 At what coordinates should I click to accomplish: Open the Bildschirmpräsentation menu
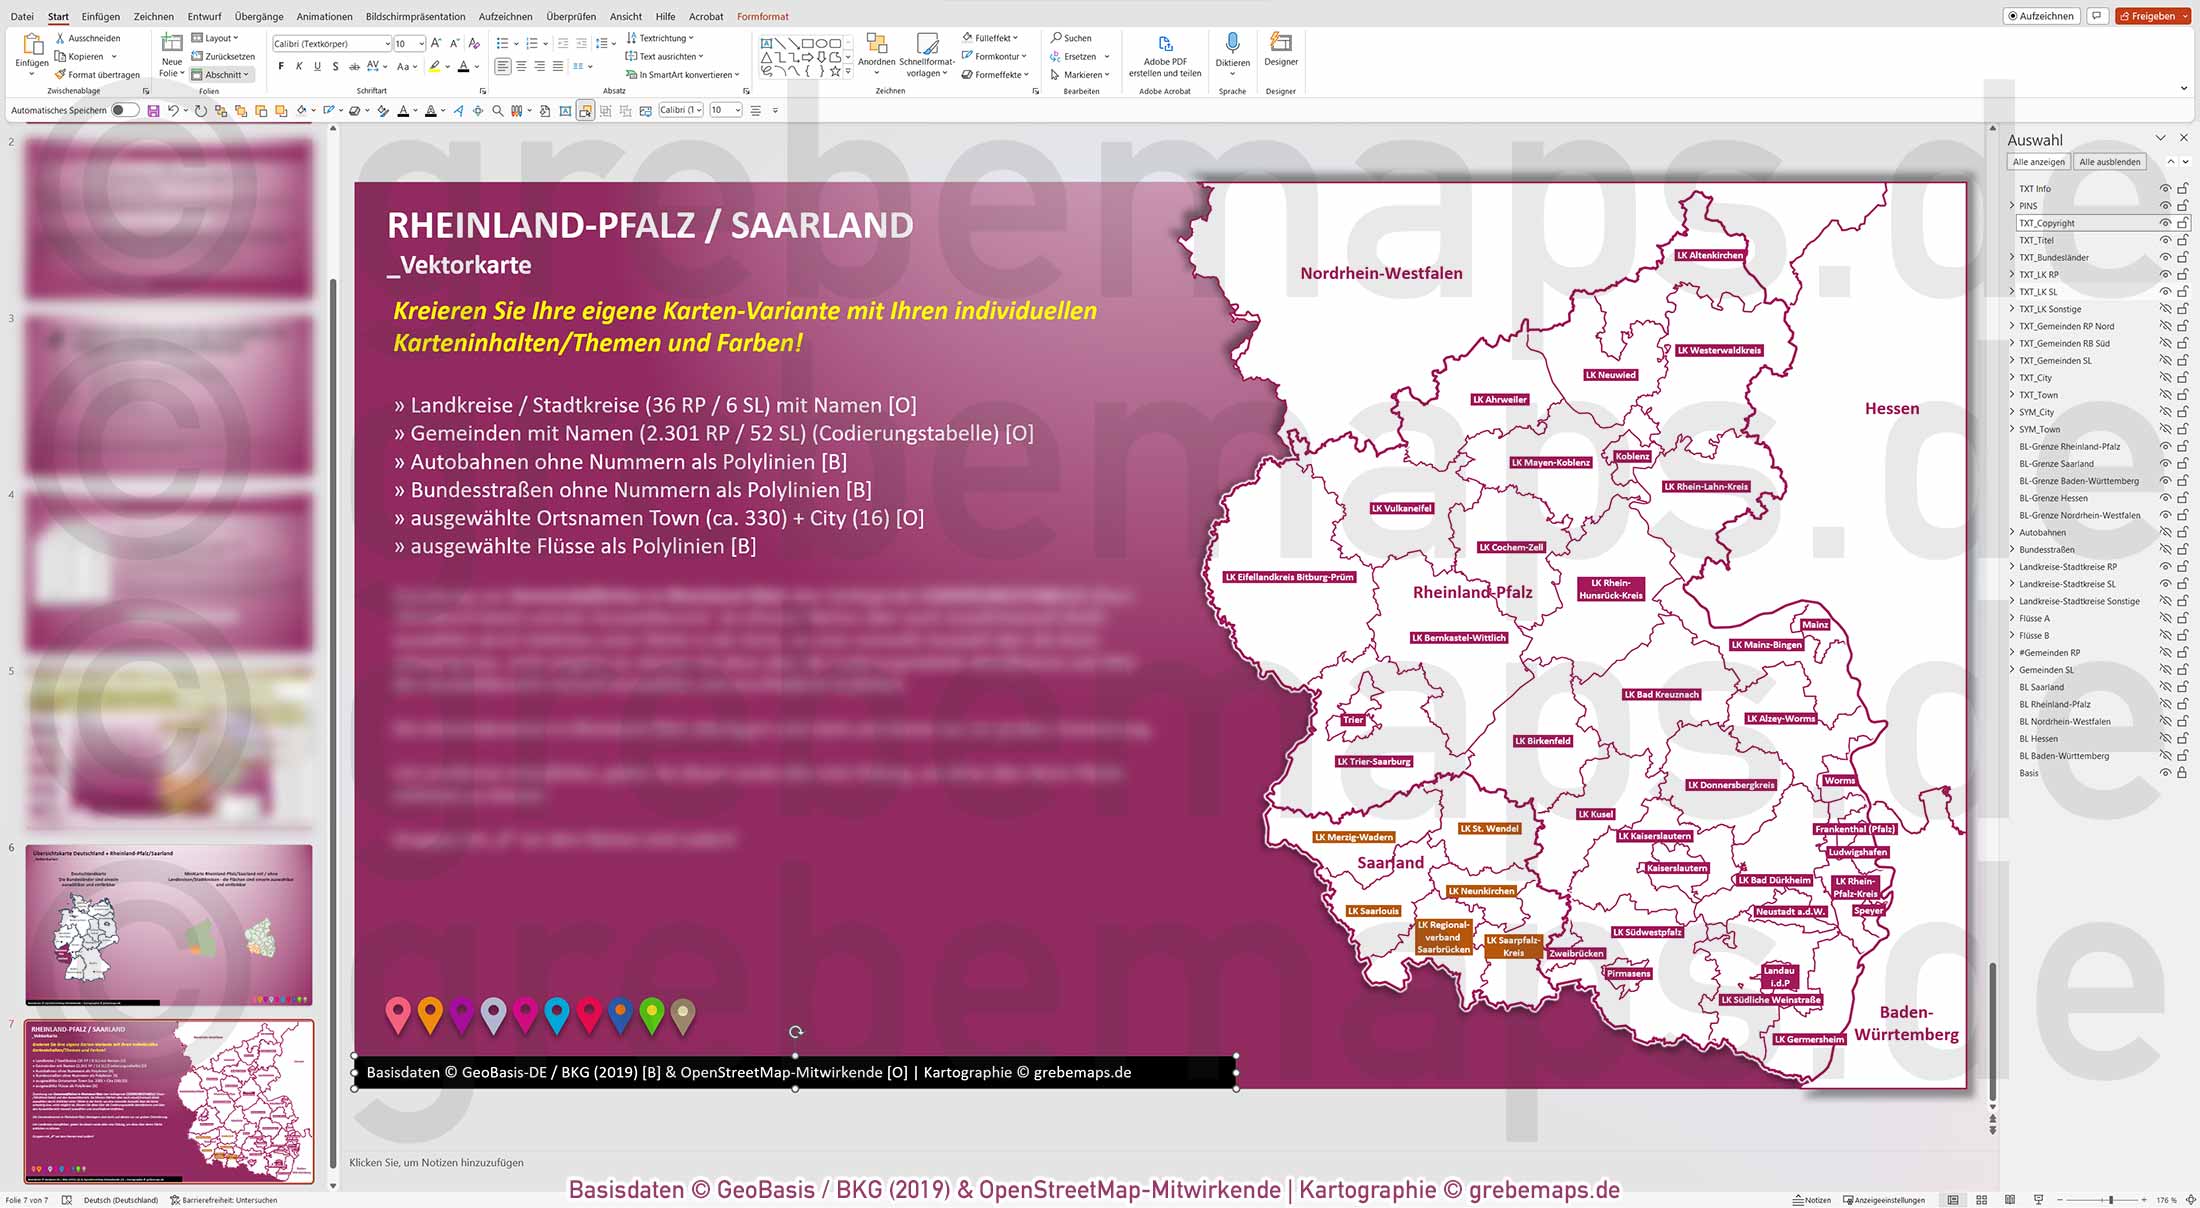pos(416,16)
